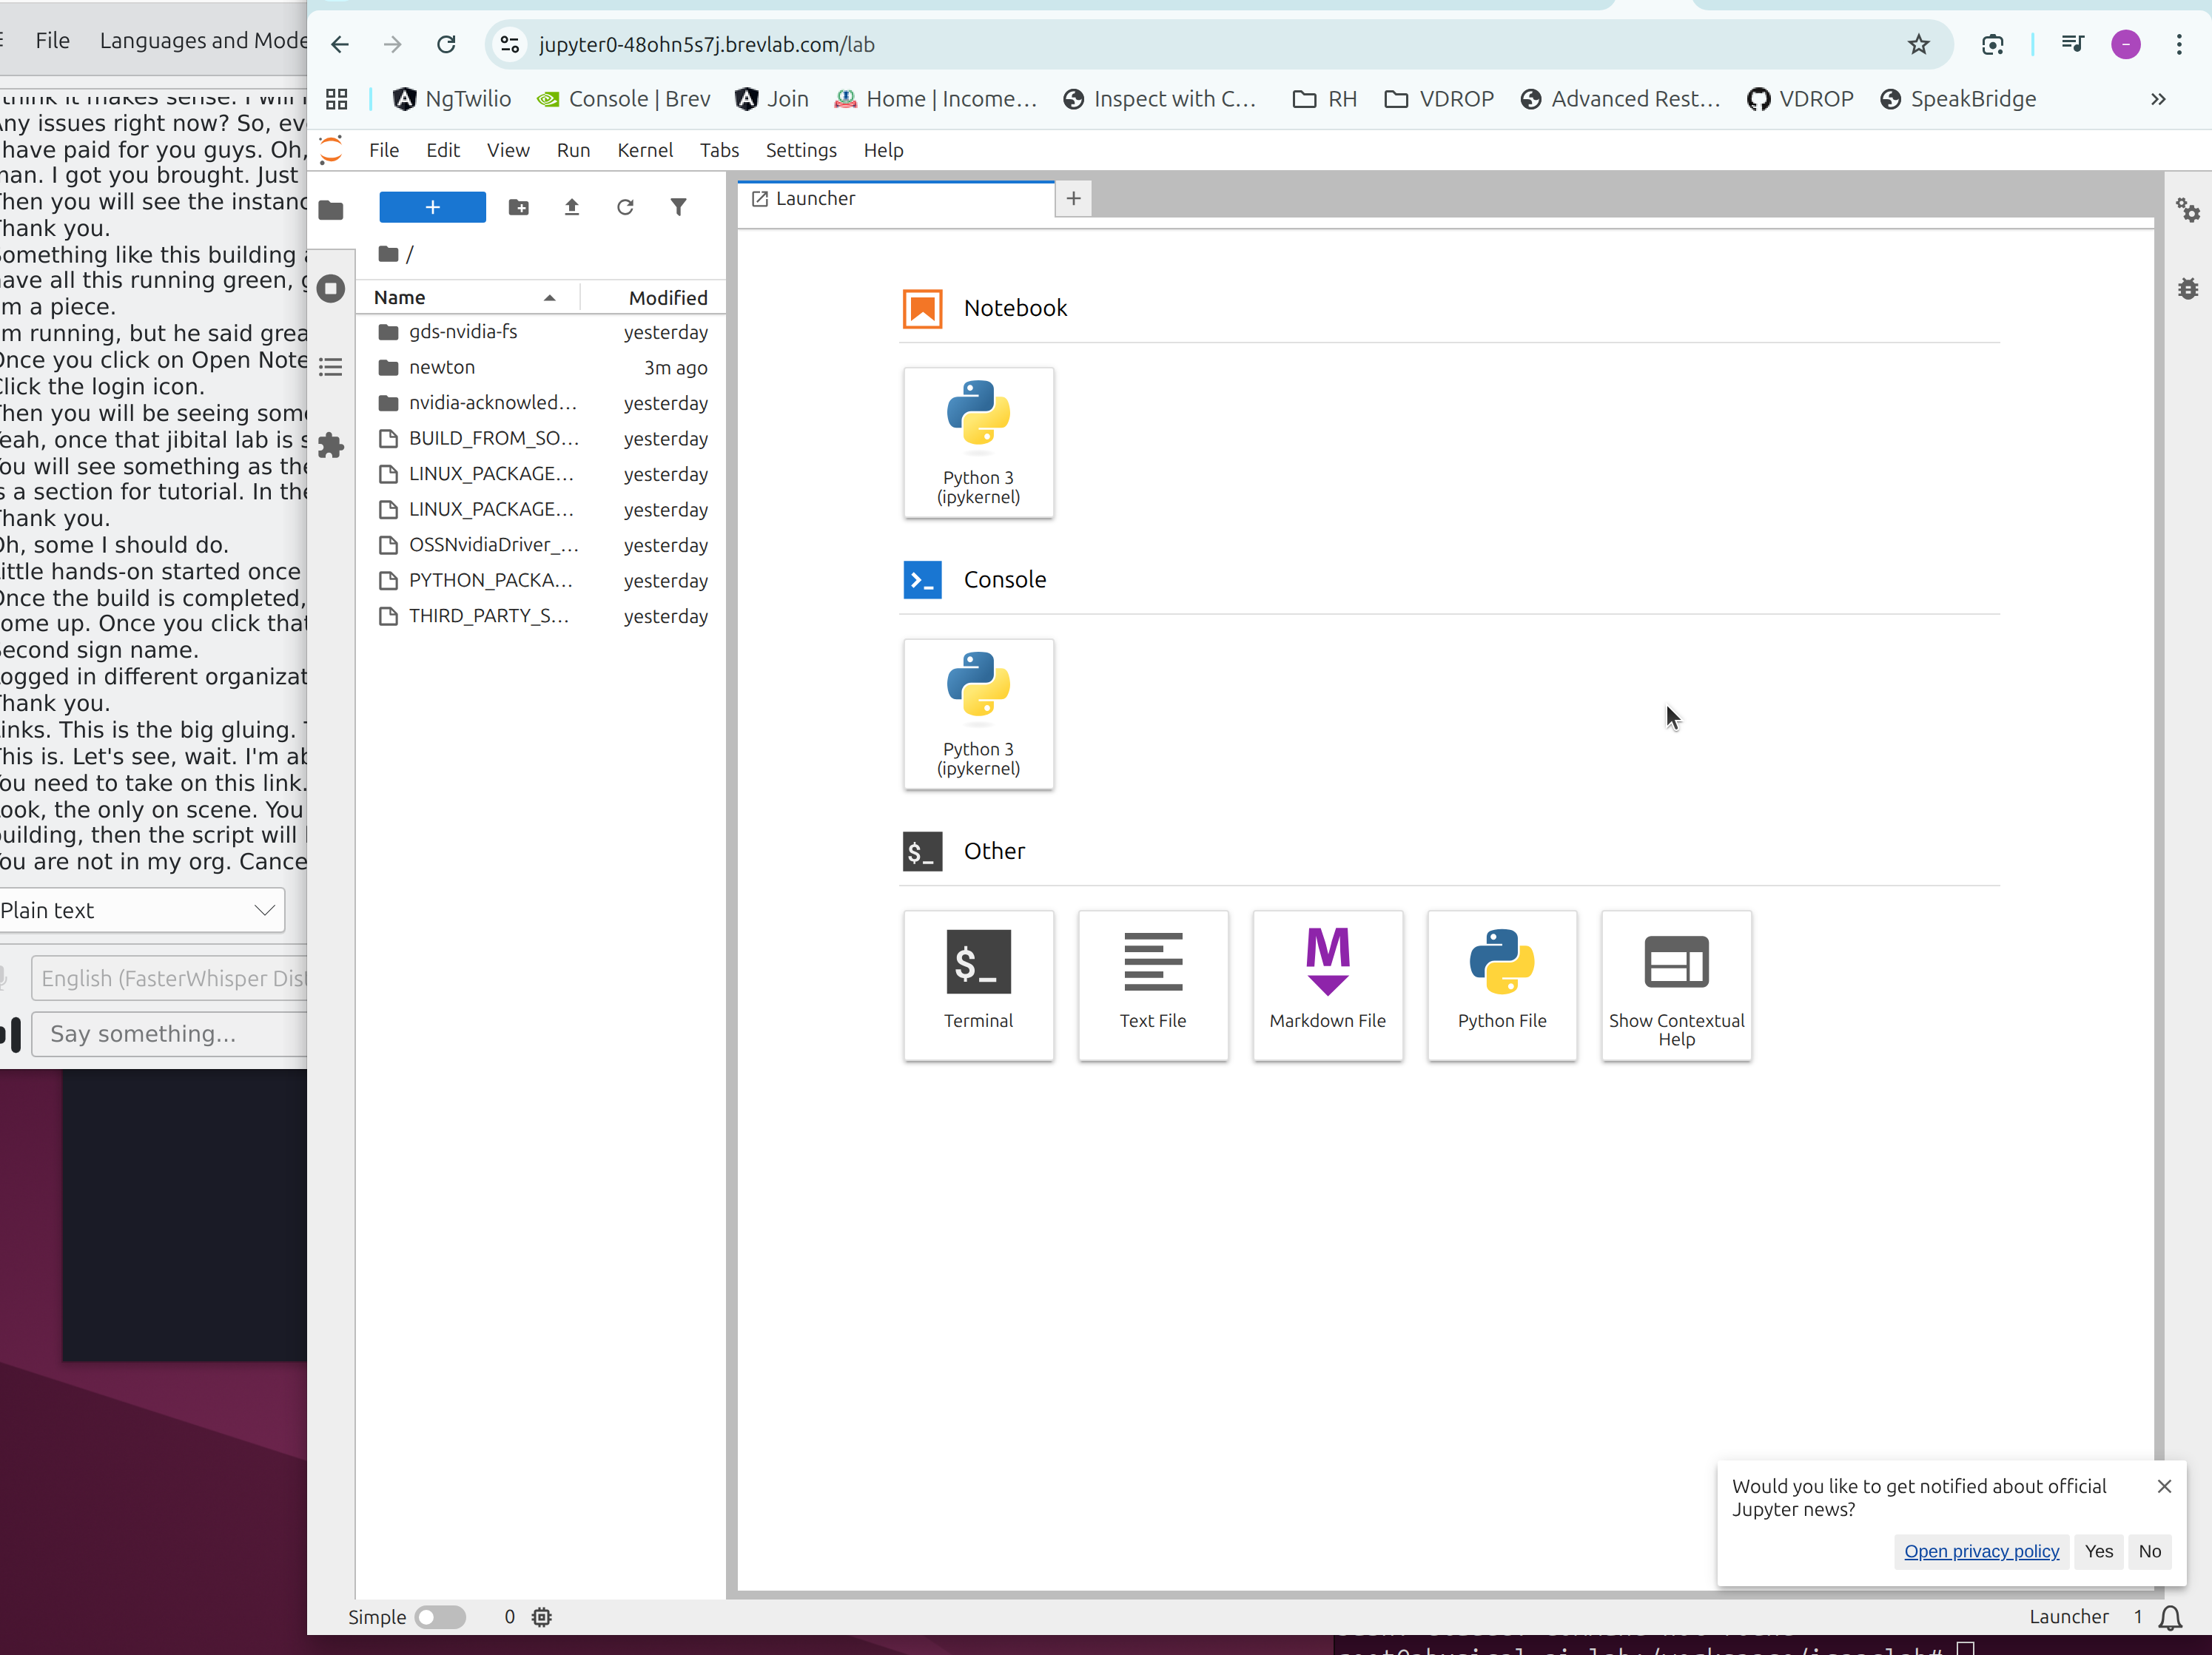Open the Plain text format dropdown

click(x=263, y=910)
